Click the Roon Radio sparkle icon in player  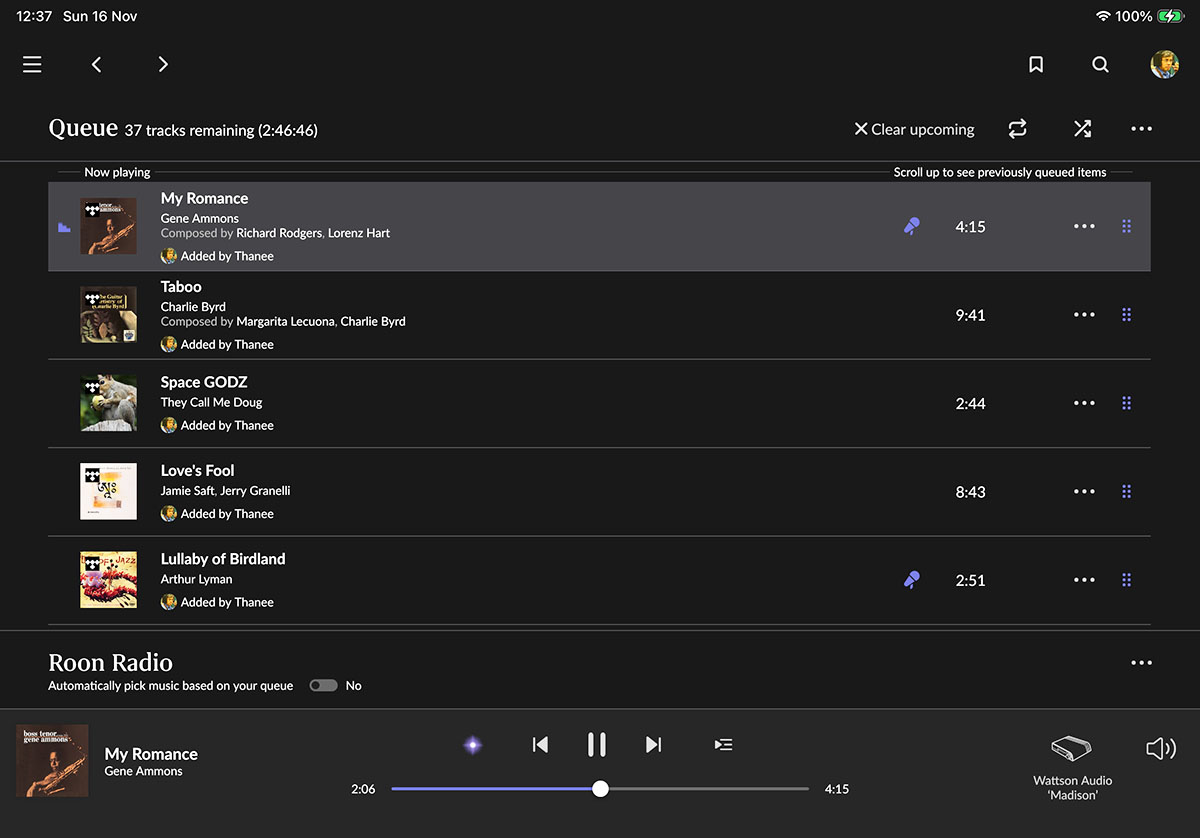click(x=473, y=745)
